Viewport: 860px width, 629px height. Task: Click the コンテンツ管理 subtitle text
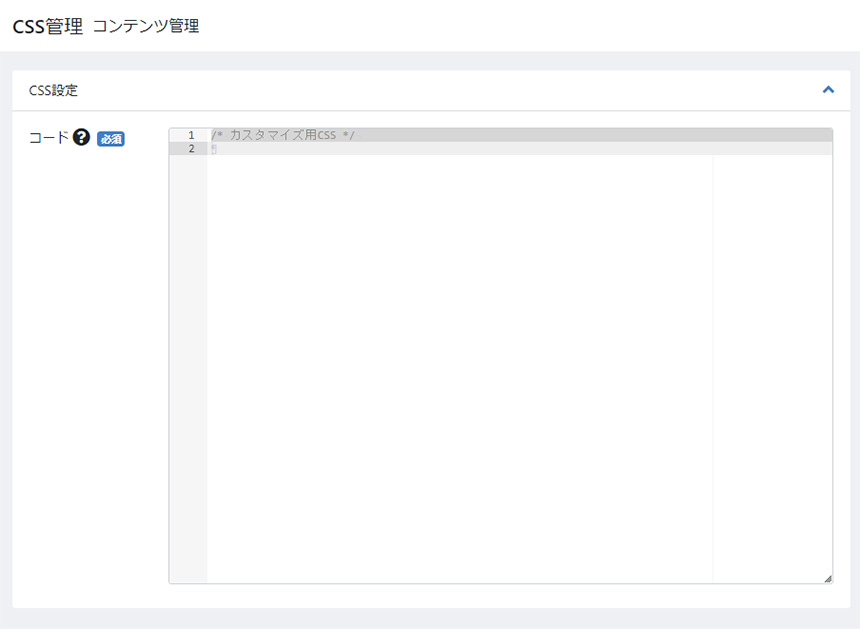pos(145,26)
